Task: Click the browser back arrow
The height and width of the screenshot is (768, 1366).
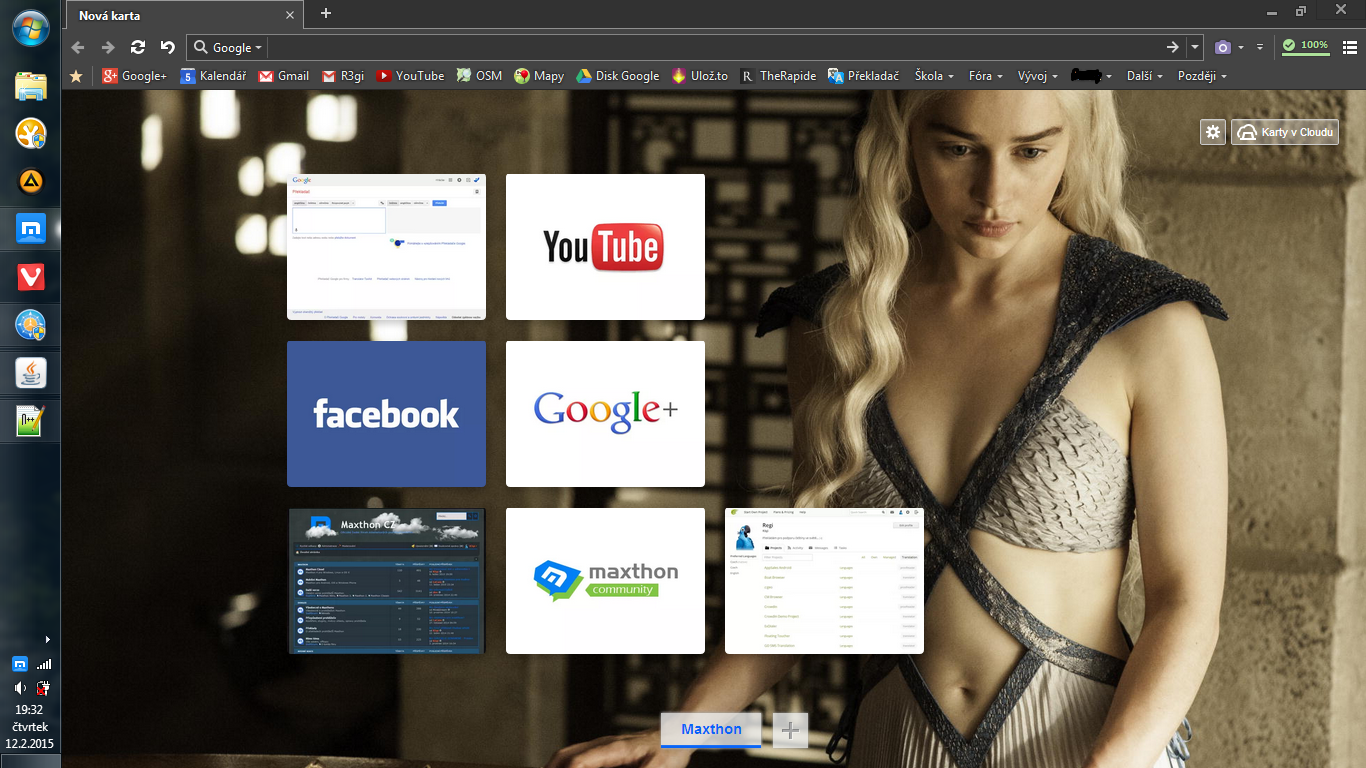Action: click(78, 47)
